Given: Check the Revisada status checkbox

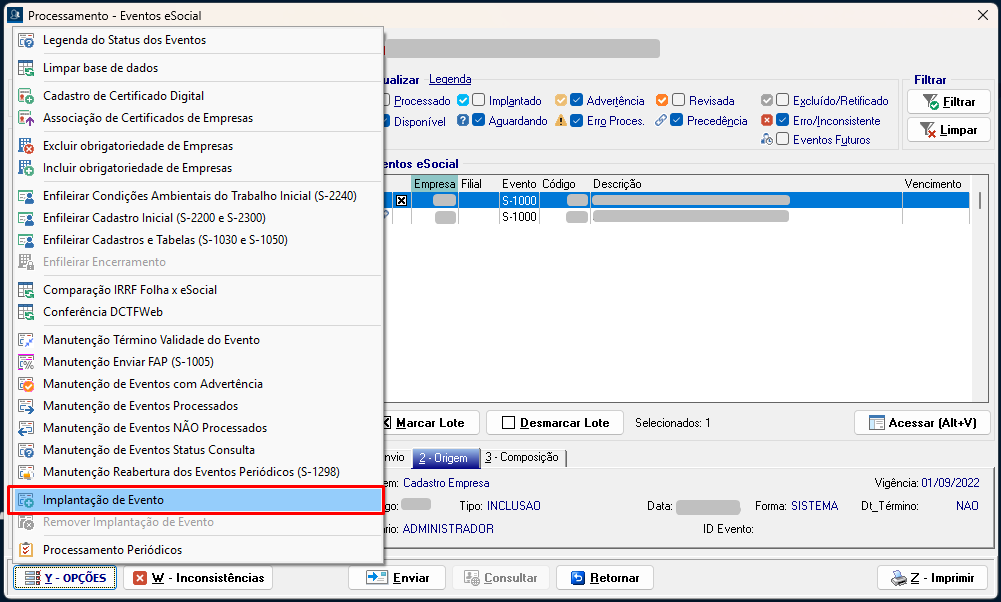Looking at the screenshot, I should coord(678,100).
